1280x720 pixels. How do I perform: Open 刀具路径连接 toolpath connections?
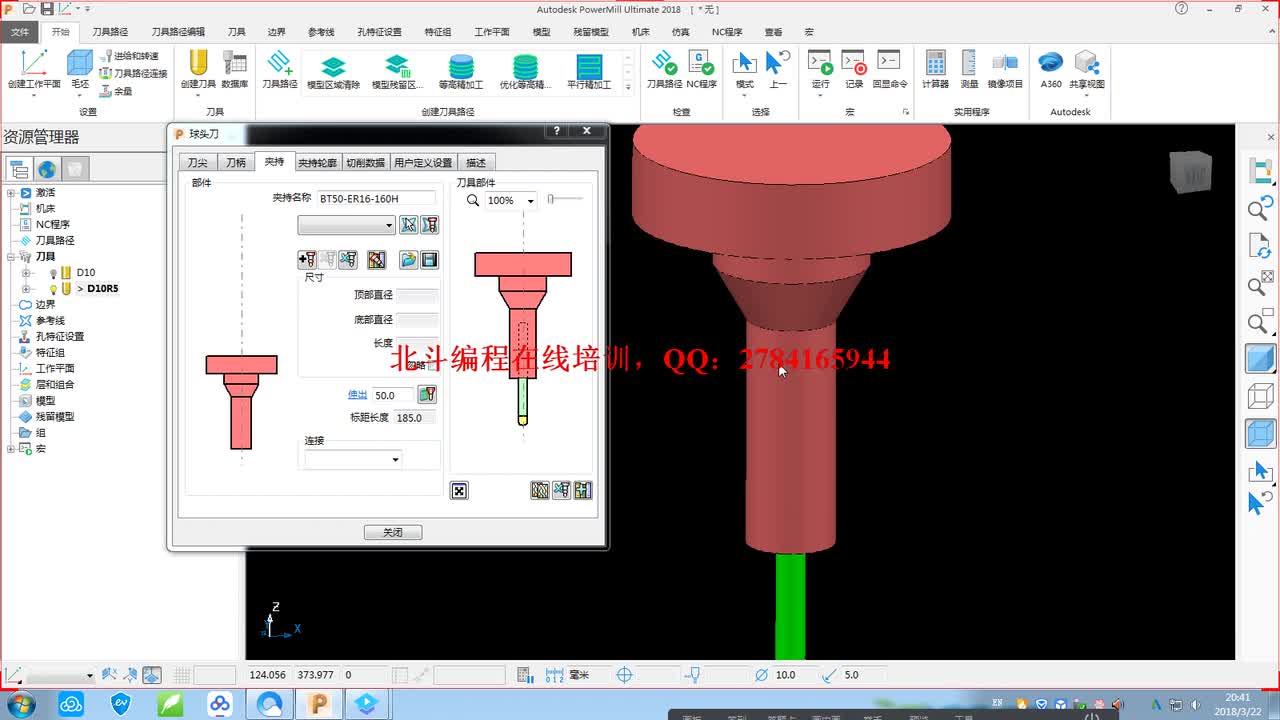pyautogui.click(x=133, y=73)
